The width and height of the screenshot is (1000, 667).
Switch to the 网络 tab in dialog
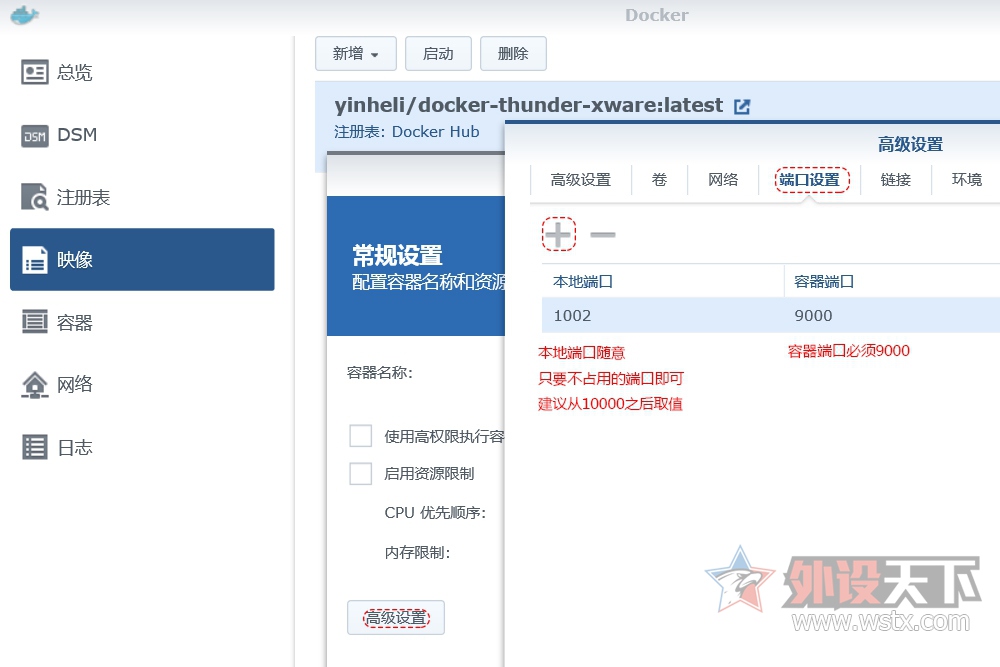click(723, 180)
